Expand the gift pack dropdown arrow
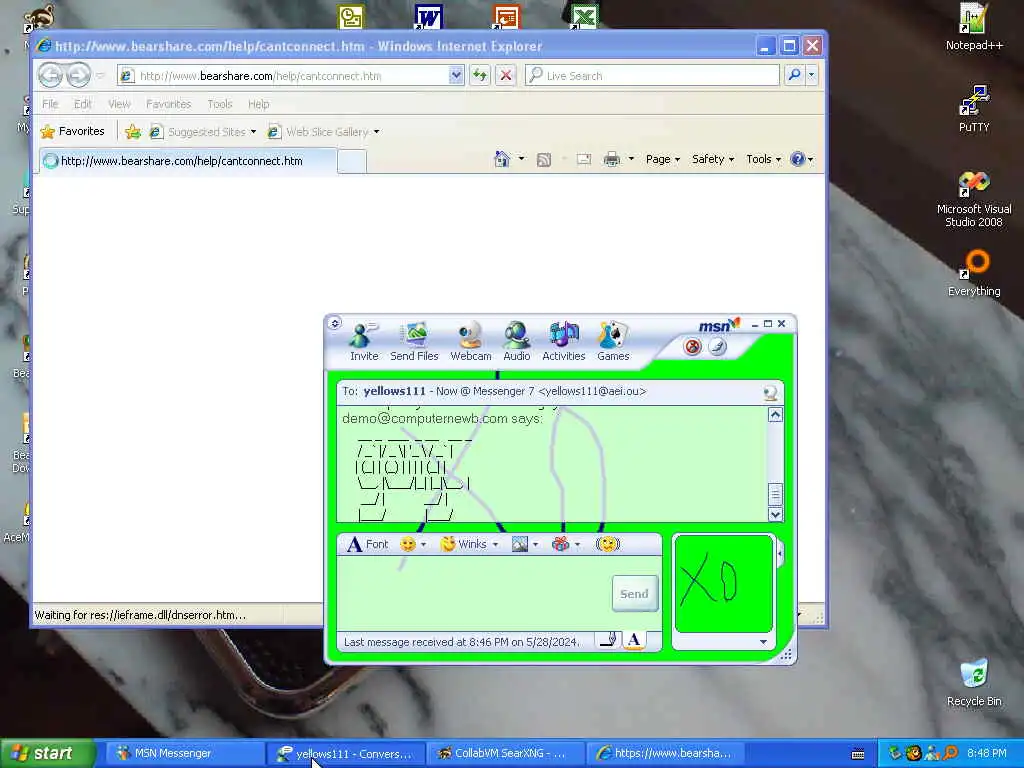The height and width of the screenshot is (768, 1024). [577, 545]
